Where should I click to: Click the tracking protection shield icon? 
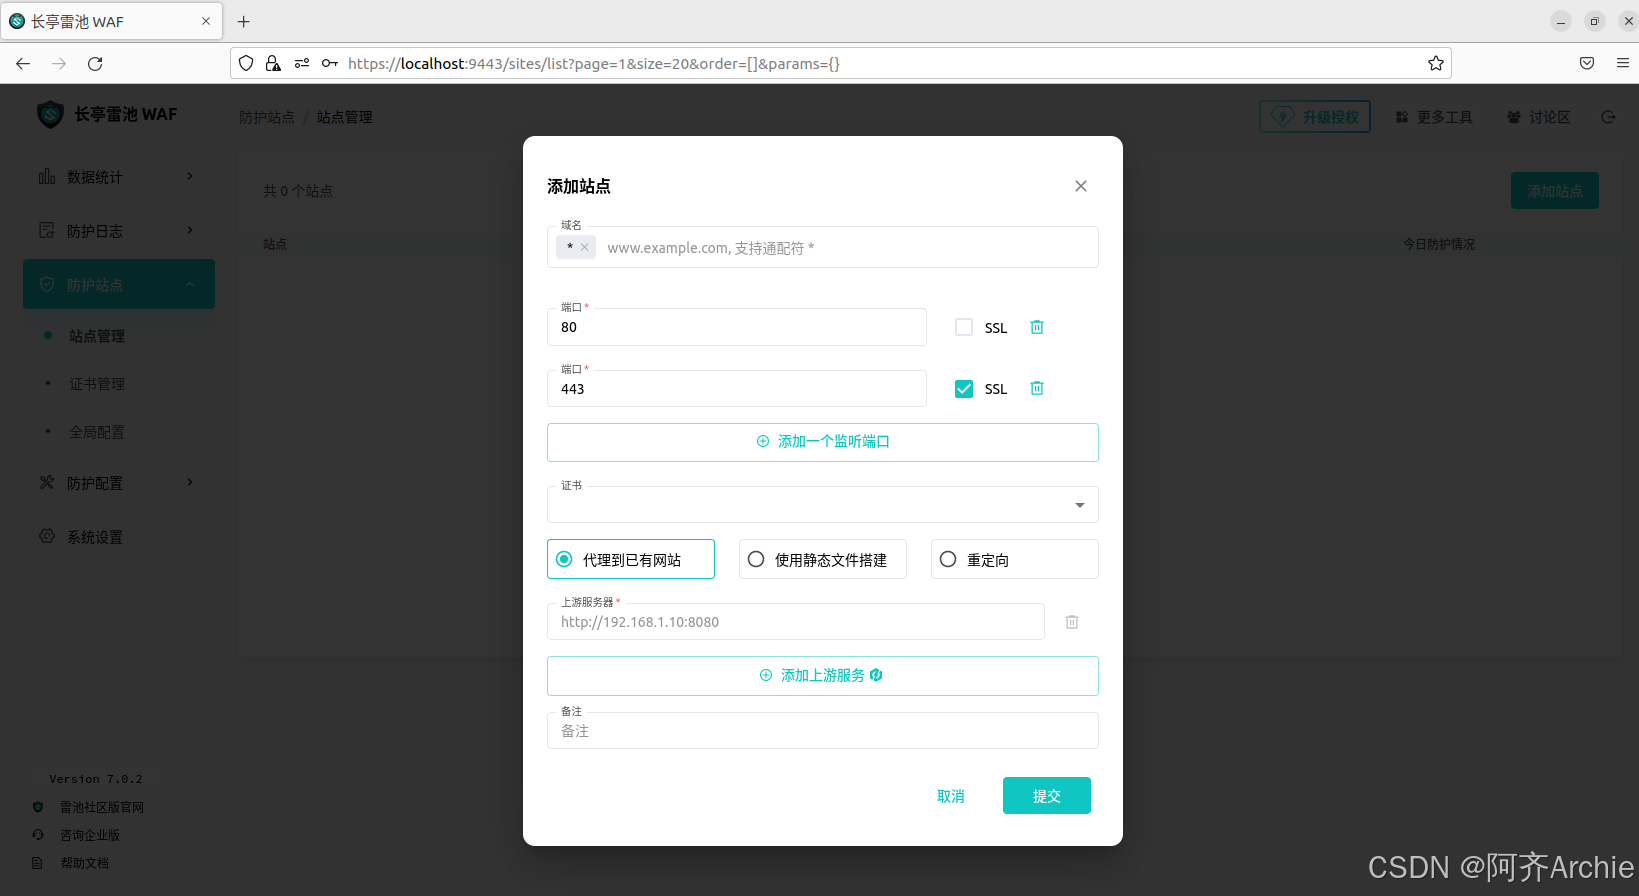click(x=246, y=63)
